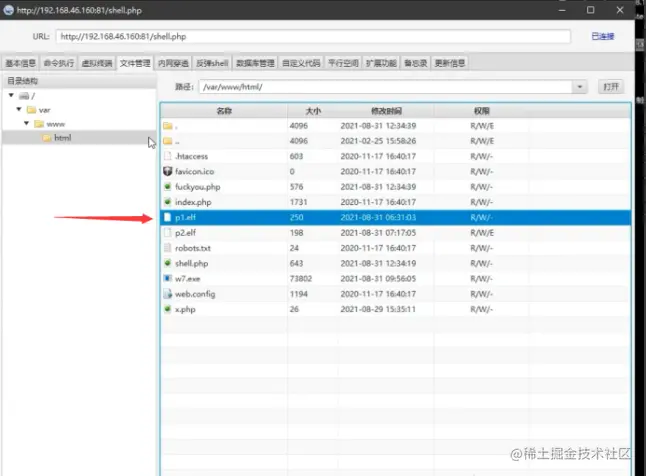
Task: Click the 73802 size cell of w7.exe
Action: (x=301, y=279)
